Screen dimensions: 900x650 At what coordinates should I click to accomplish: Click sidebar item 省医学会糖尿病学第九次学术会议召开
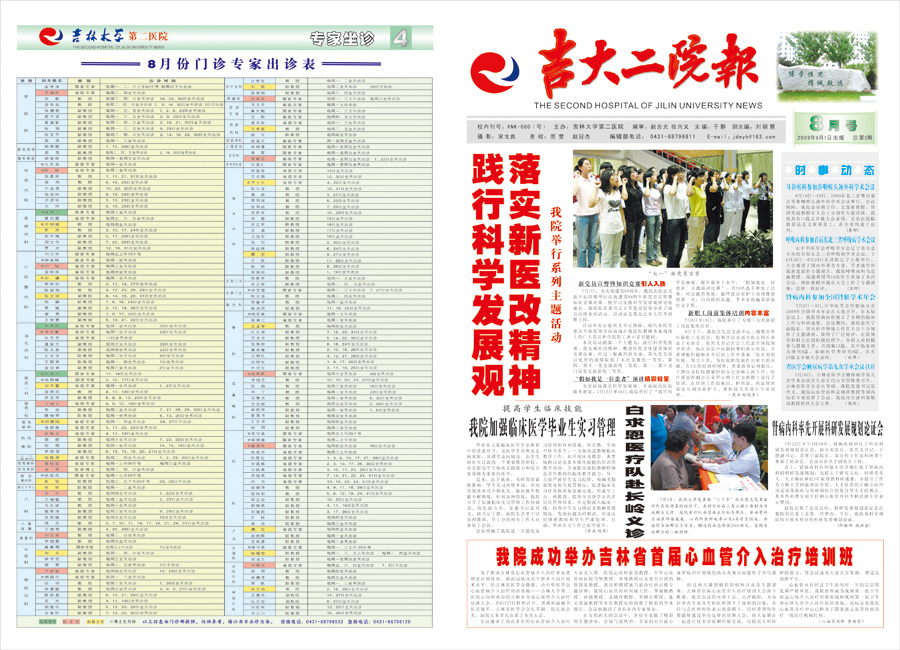pyautogui.click(x=831, y=366)
